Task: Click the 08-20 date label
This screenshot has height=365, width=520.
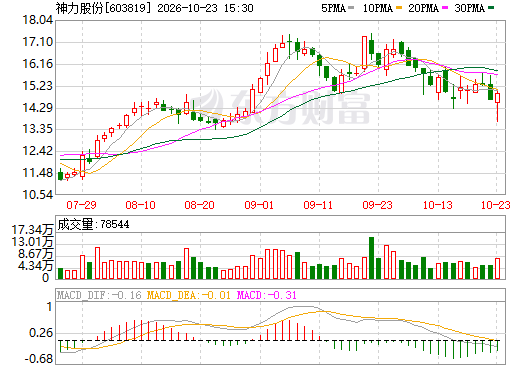Action: pyautogui.click(x=199, y=205)
